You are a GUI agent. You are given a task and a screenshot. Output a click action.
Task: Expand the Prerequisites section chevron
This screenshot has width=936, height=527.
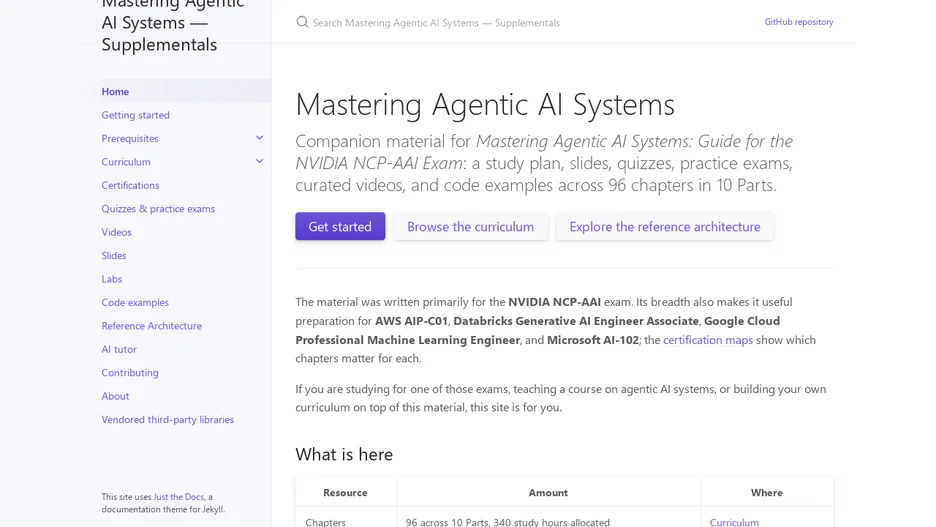260,138
